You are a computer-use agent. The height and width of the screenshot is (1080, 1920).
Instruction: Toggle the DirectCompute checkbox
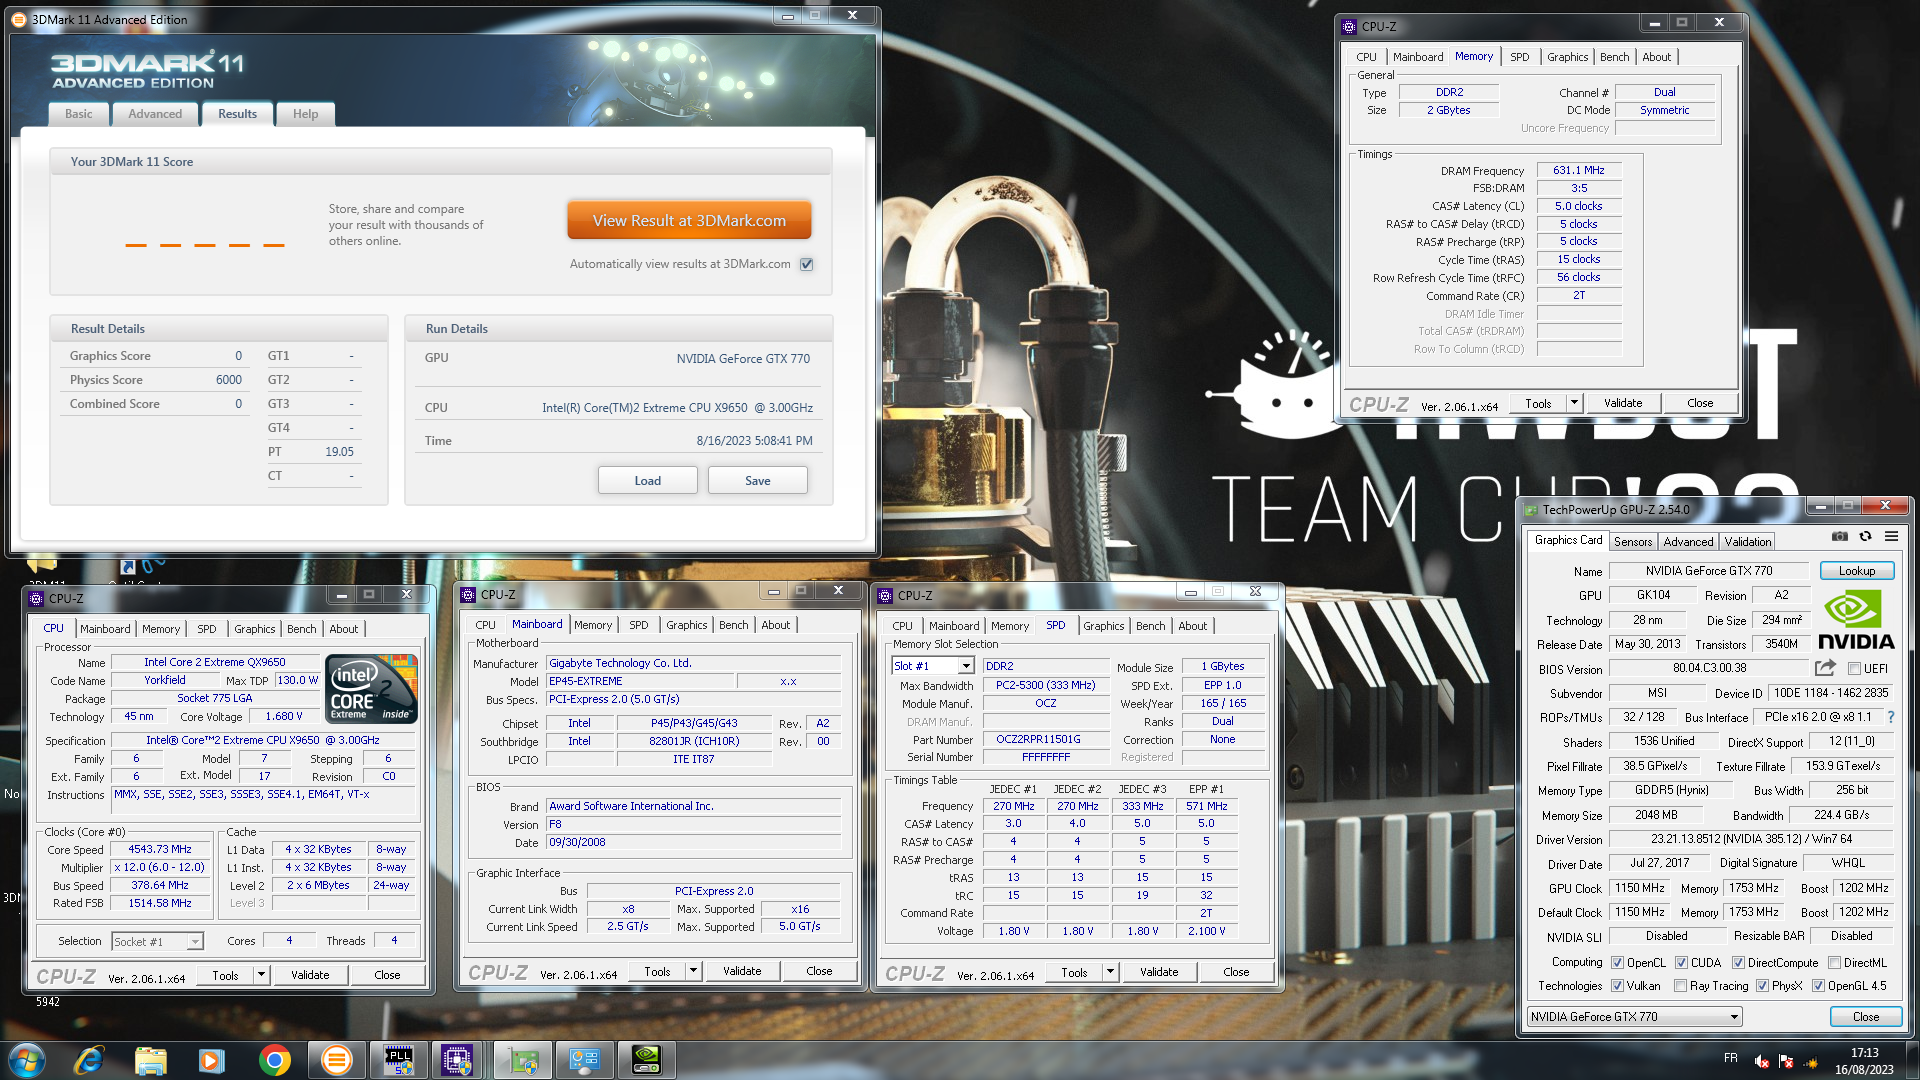pyautogui.click(x=1738, y=963)
